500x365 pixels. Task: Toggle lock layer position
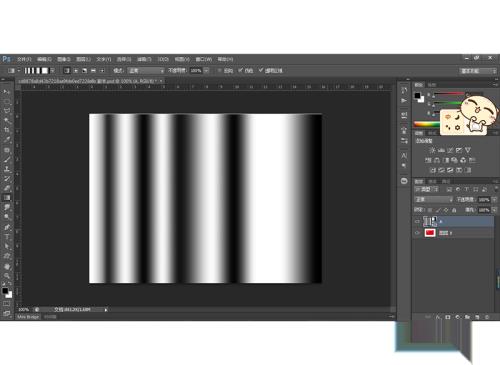click(x=446, y=210)
